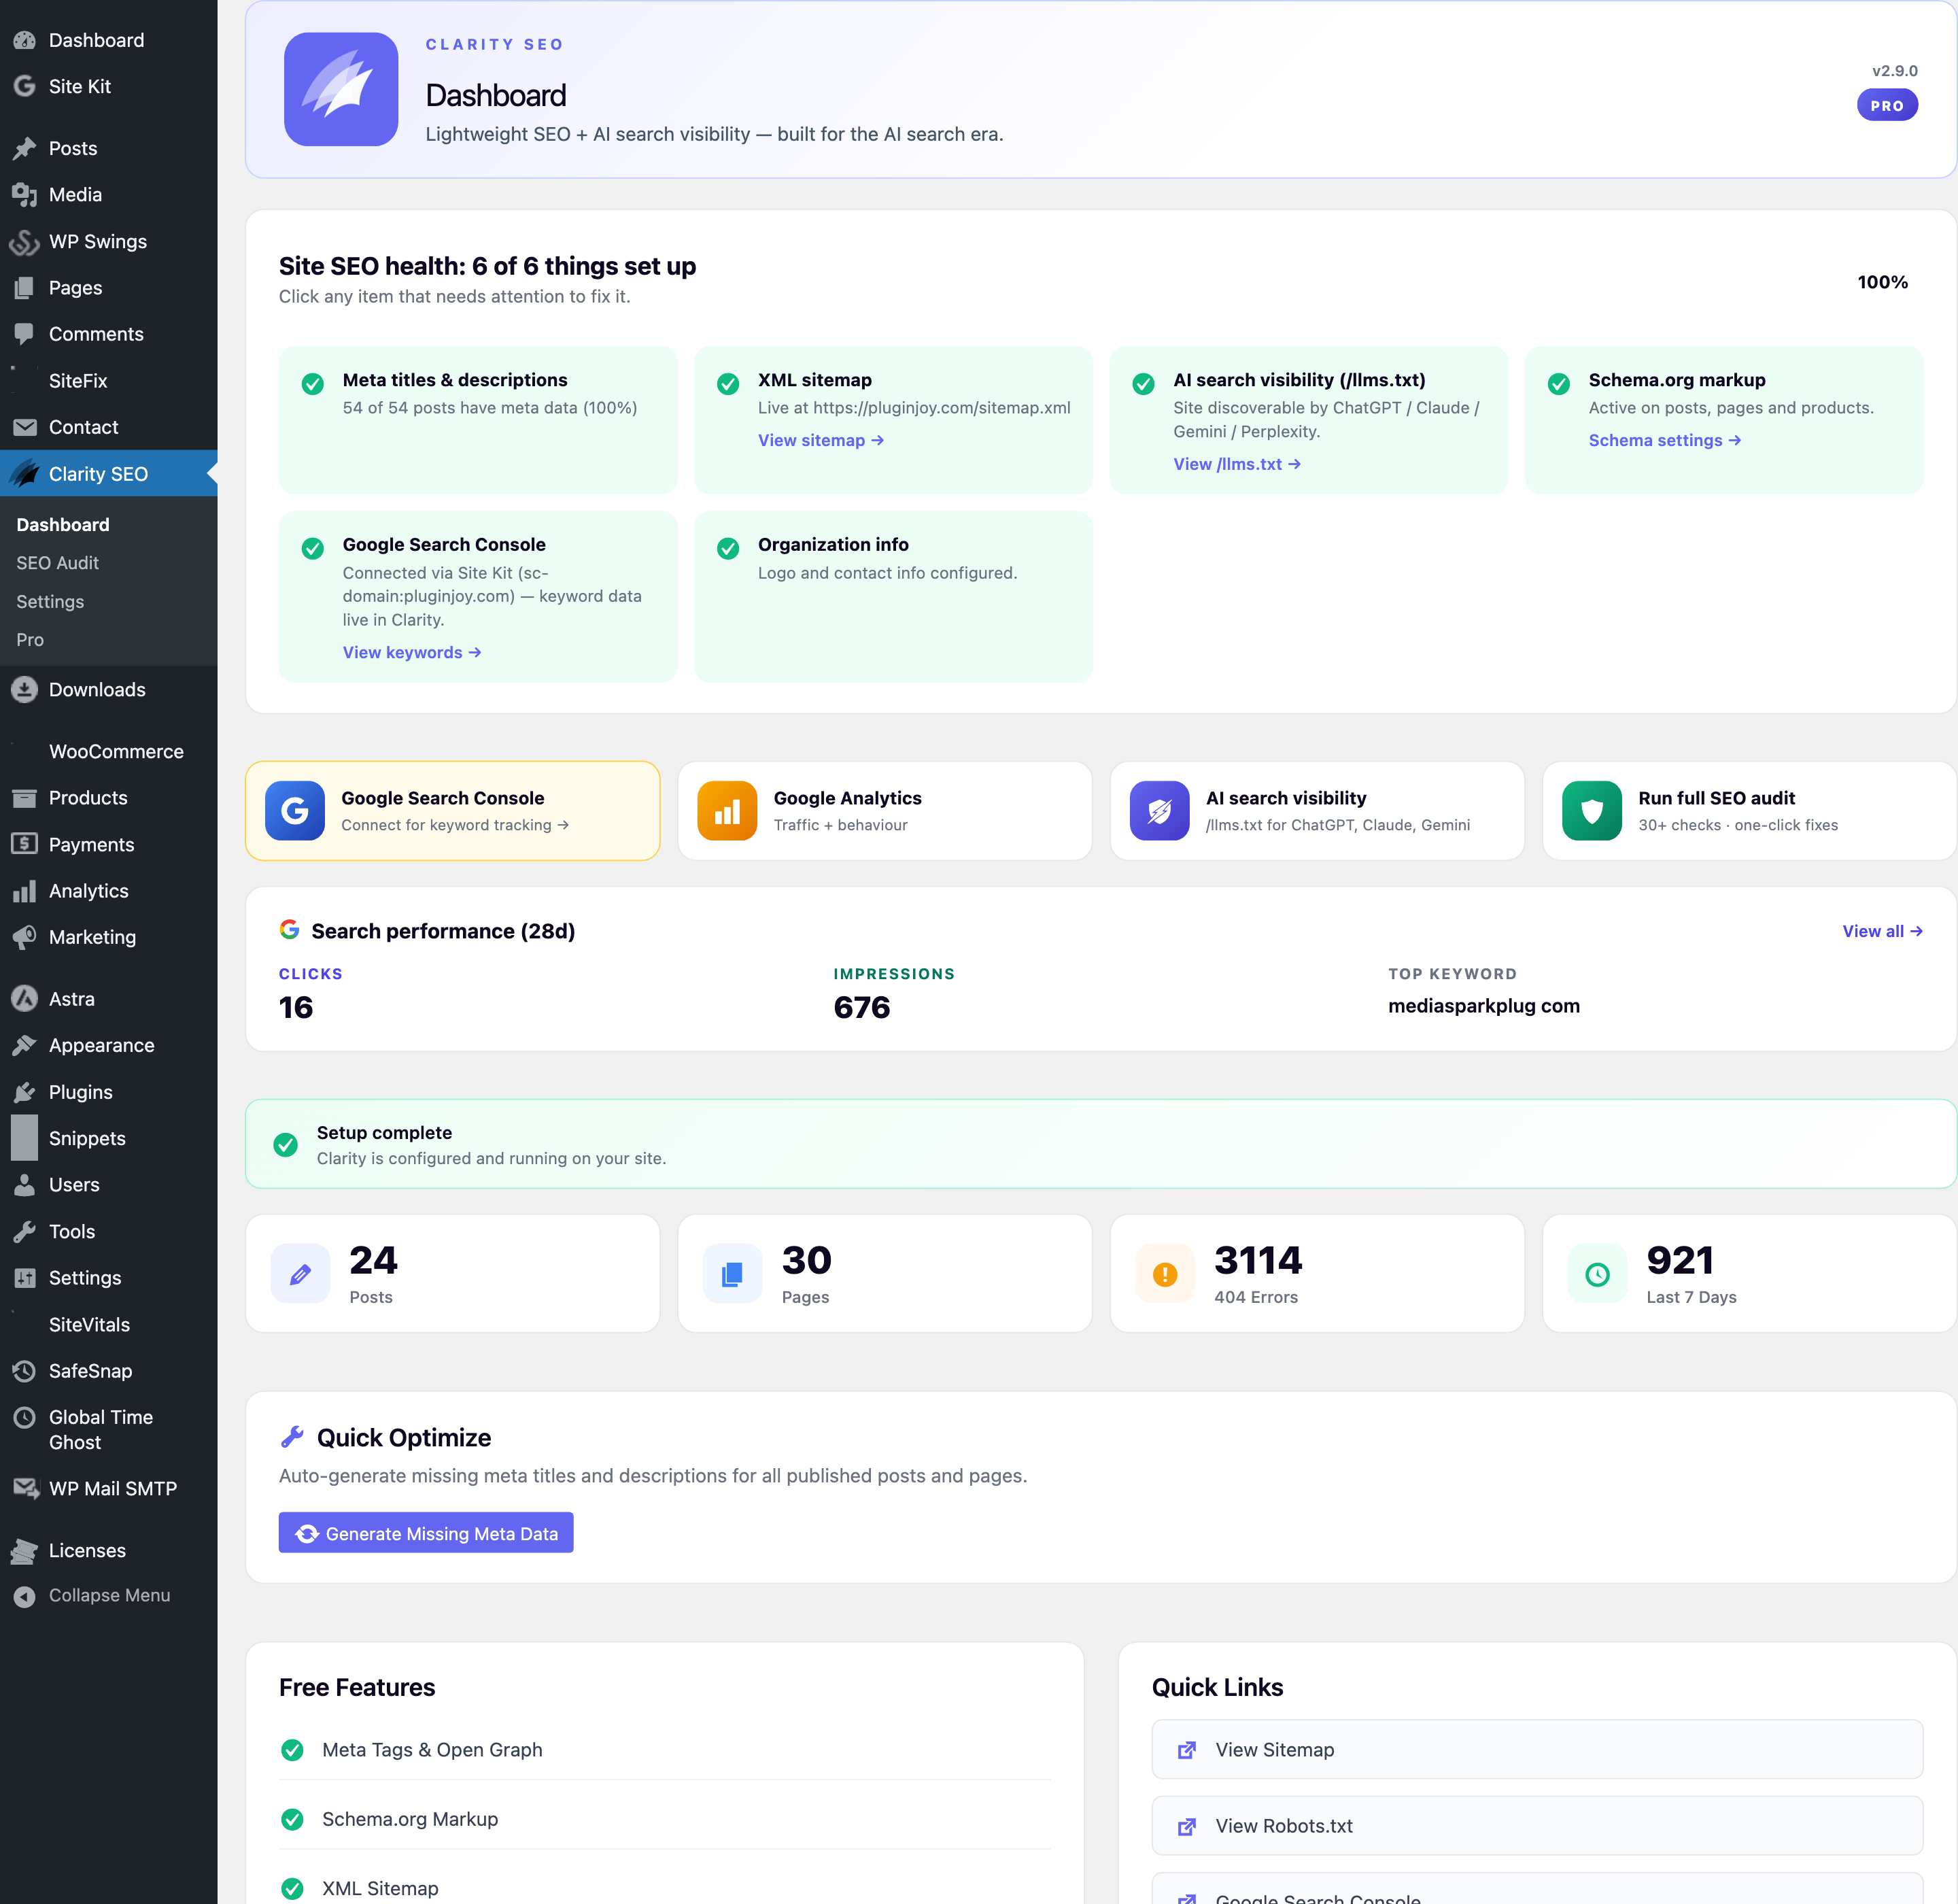Screen dimensions: 1958x1904
Task: Click the Comments bubble icon
Action: (x=25, y=334)
